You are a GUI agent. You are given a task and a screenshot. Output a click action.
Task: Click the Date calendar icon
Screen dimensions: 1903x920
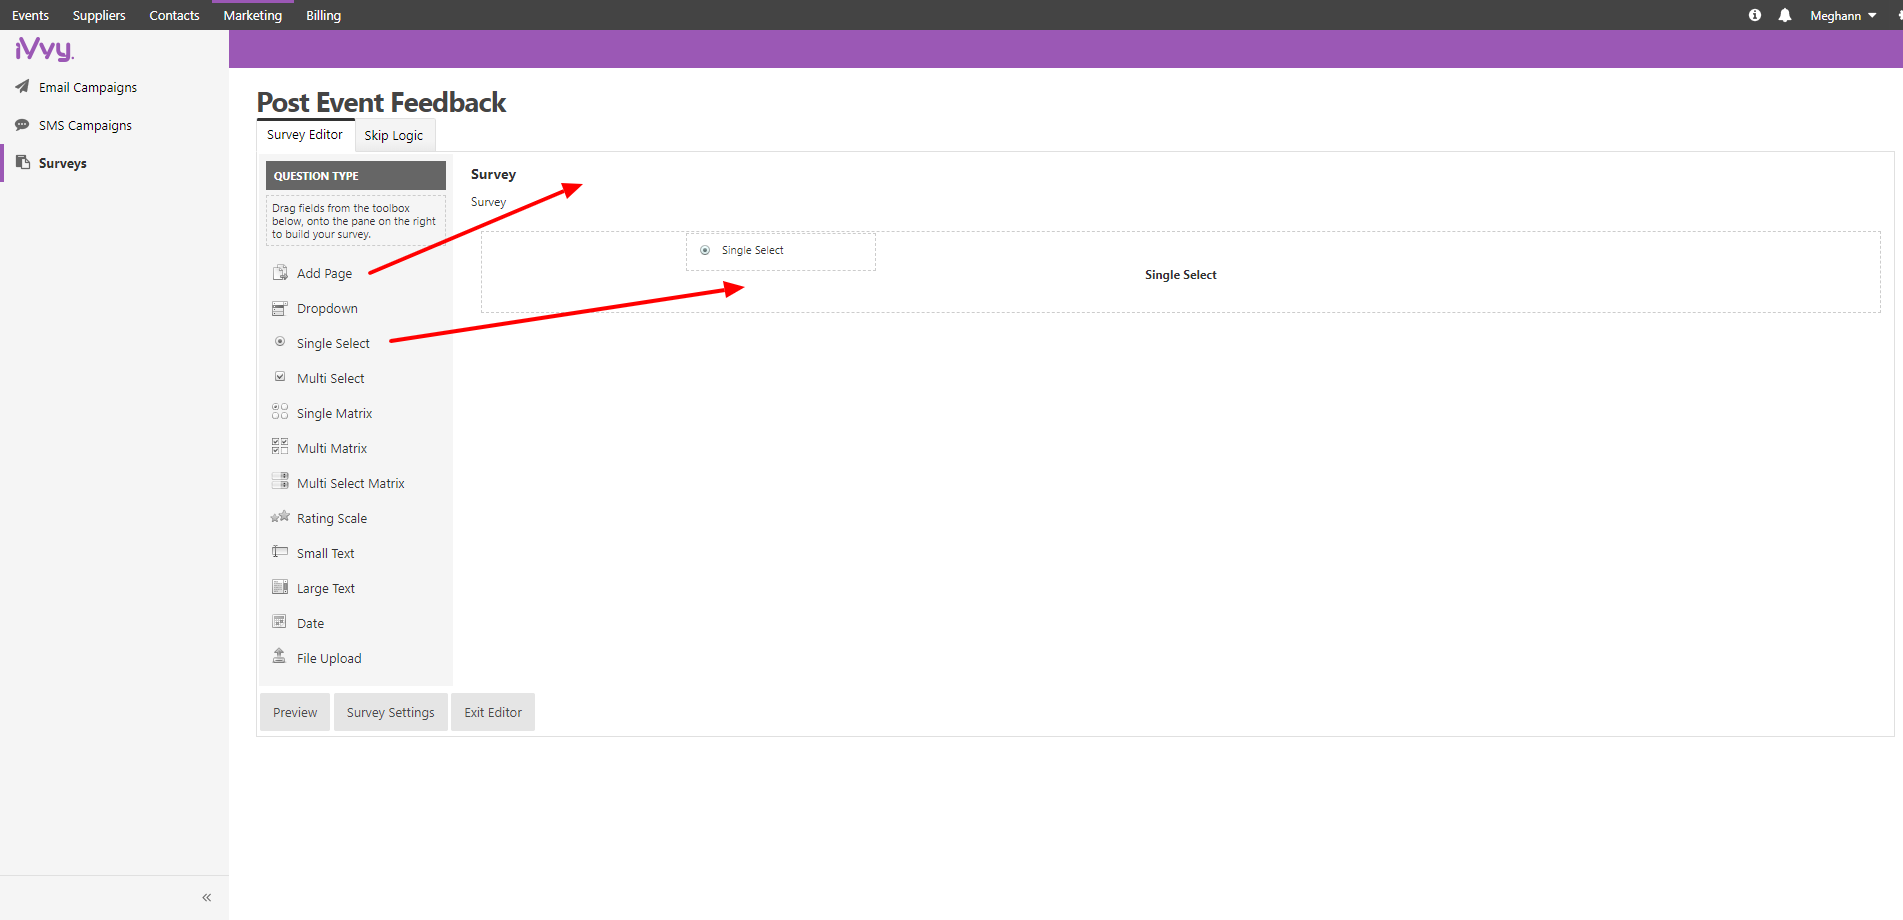pyautogui.click(x=280, y=622)
